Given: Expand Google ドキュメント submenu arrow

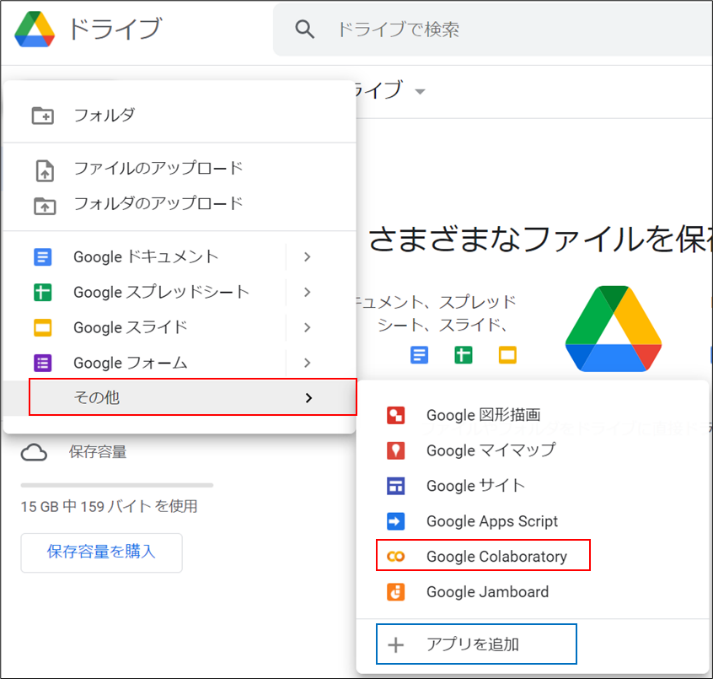Looking at the screenshot, I should click(307, 257).
